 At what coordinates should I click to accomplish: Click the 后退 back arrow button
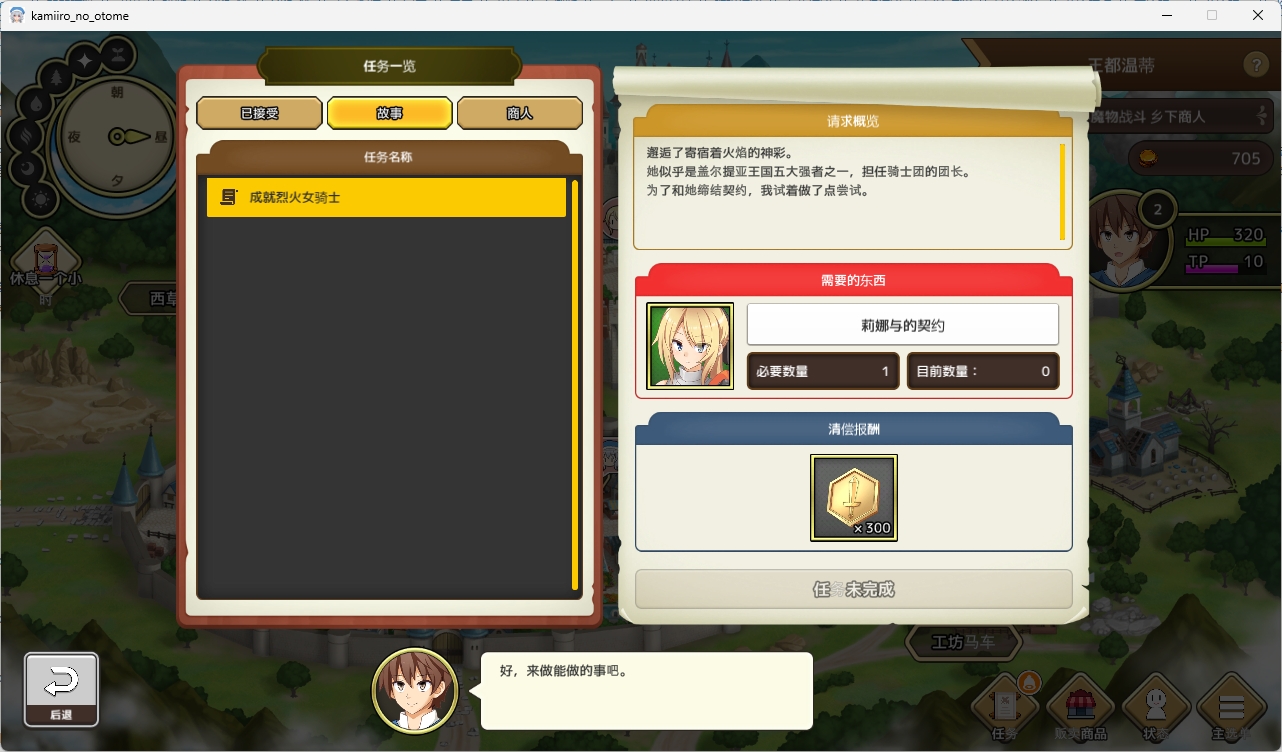pos(61,689)
